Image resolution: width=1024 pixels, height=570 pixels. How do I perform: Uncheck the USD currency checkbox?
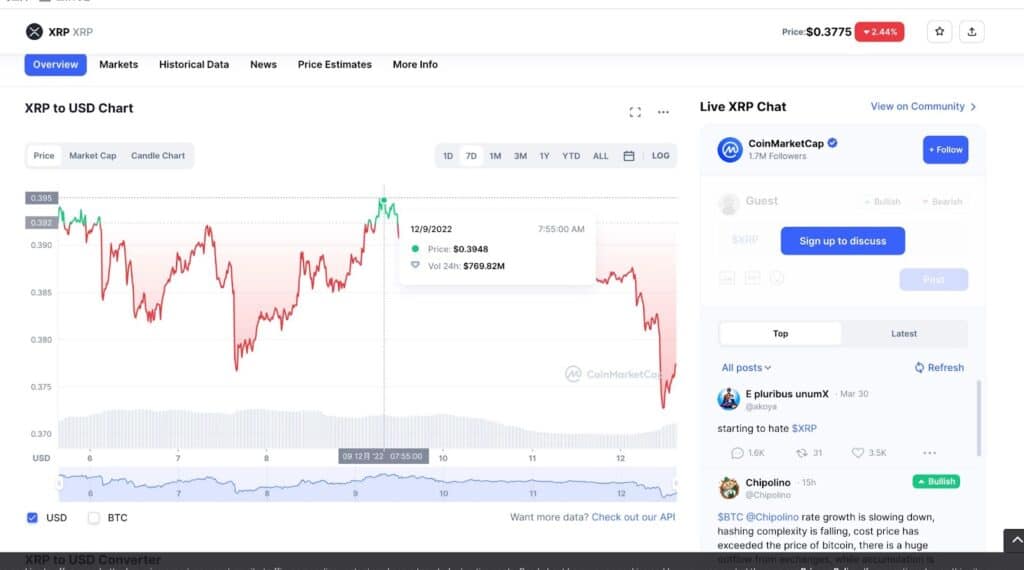32,518
